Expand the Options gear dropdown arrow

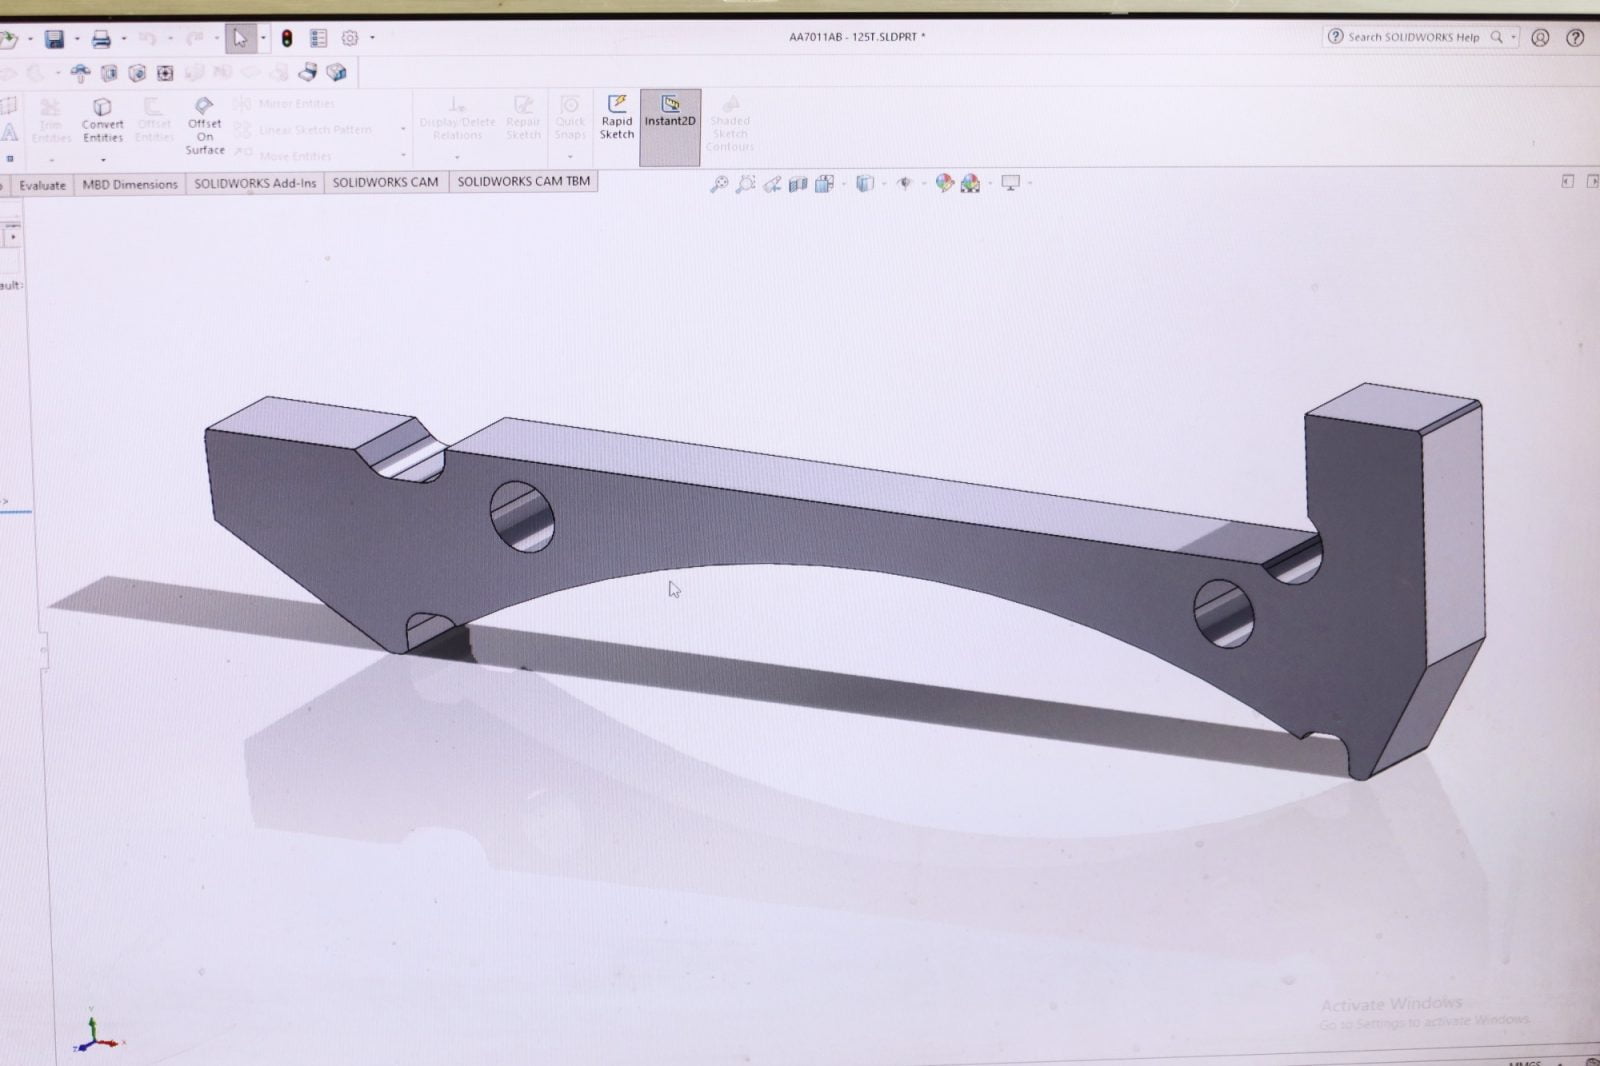(x=372, y=38)
